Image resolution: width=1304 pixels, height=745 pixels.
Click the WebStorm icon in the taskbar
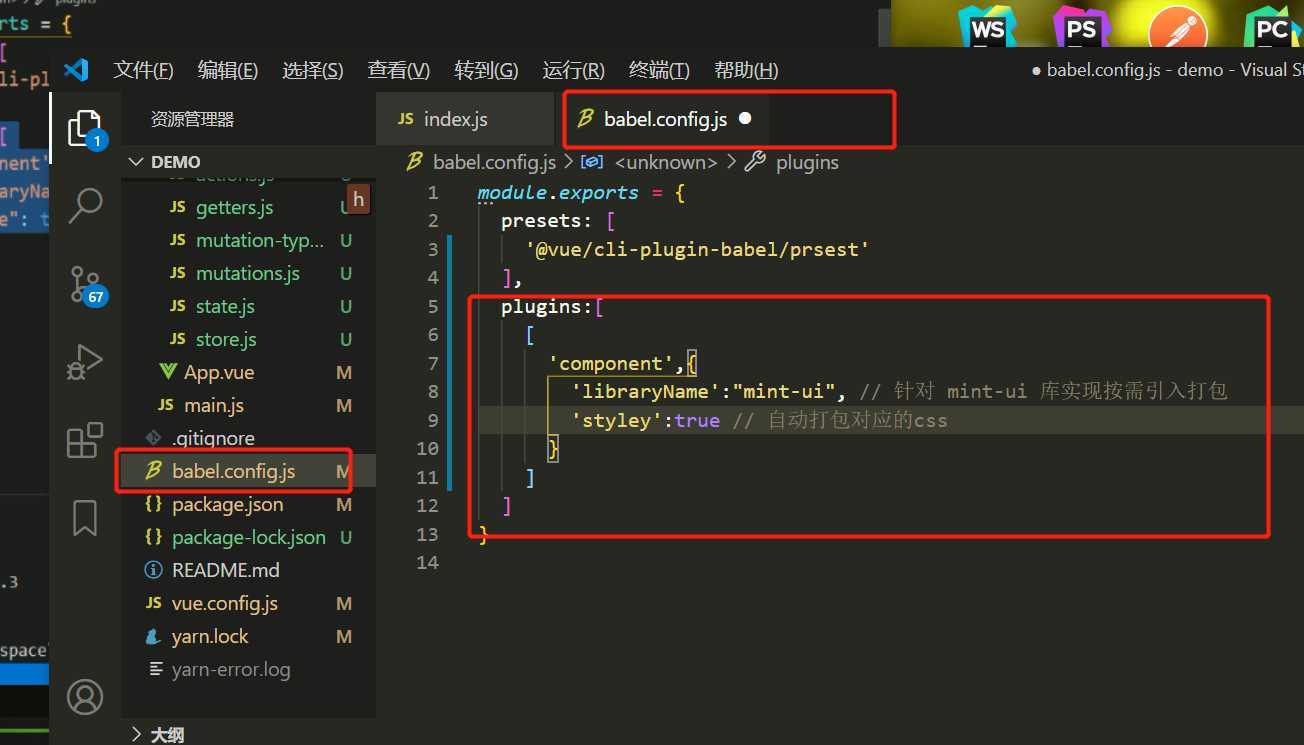(988, 27)
